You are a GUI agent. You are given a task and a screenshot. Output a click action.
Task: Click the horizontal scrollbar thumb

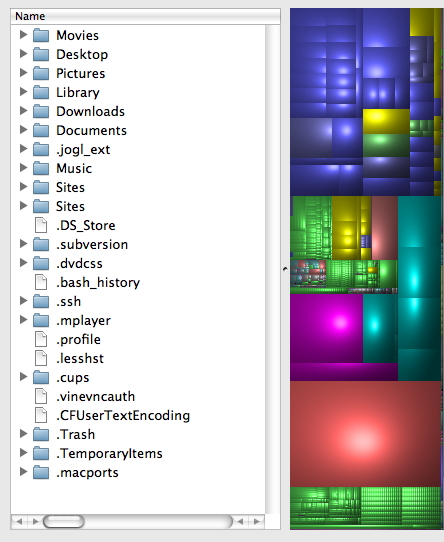64,521
